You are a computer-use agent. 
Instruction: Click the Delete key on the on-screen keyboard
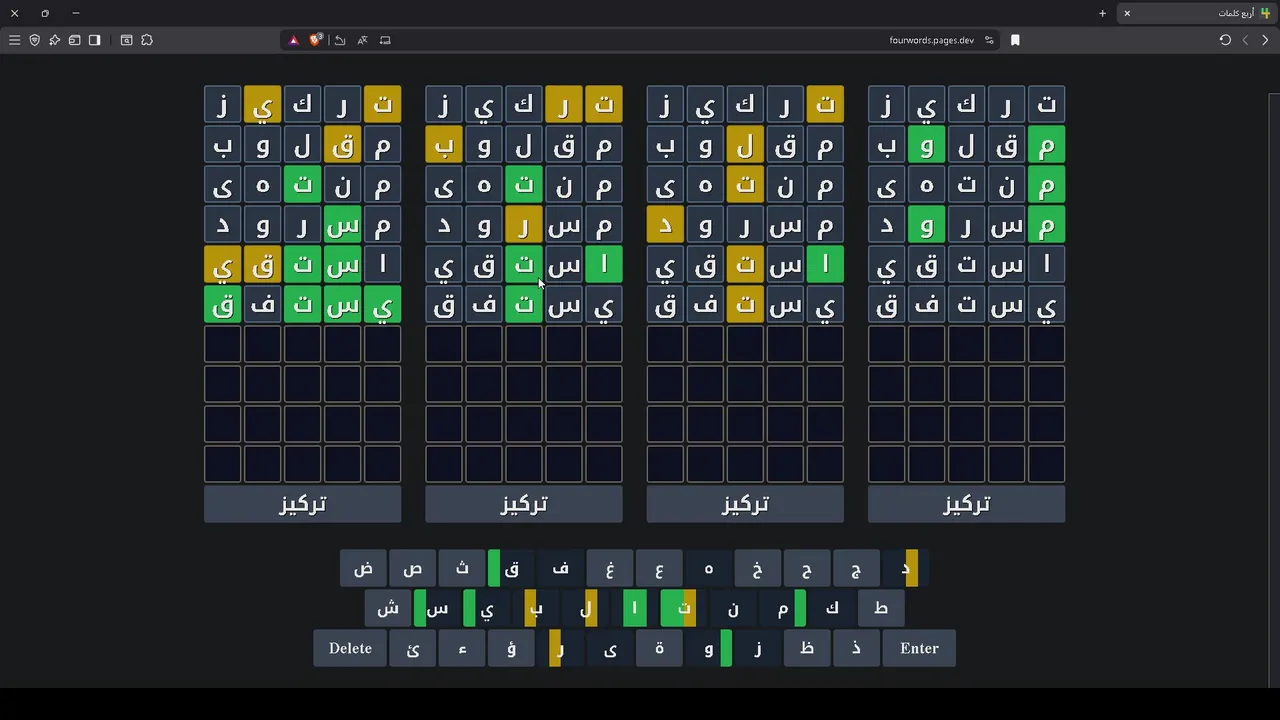pyautogui.click(x=350, y=648)
